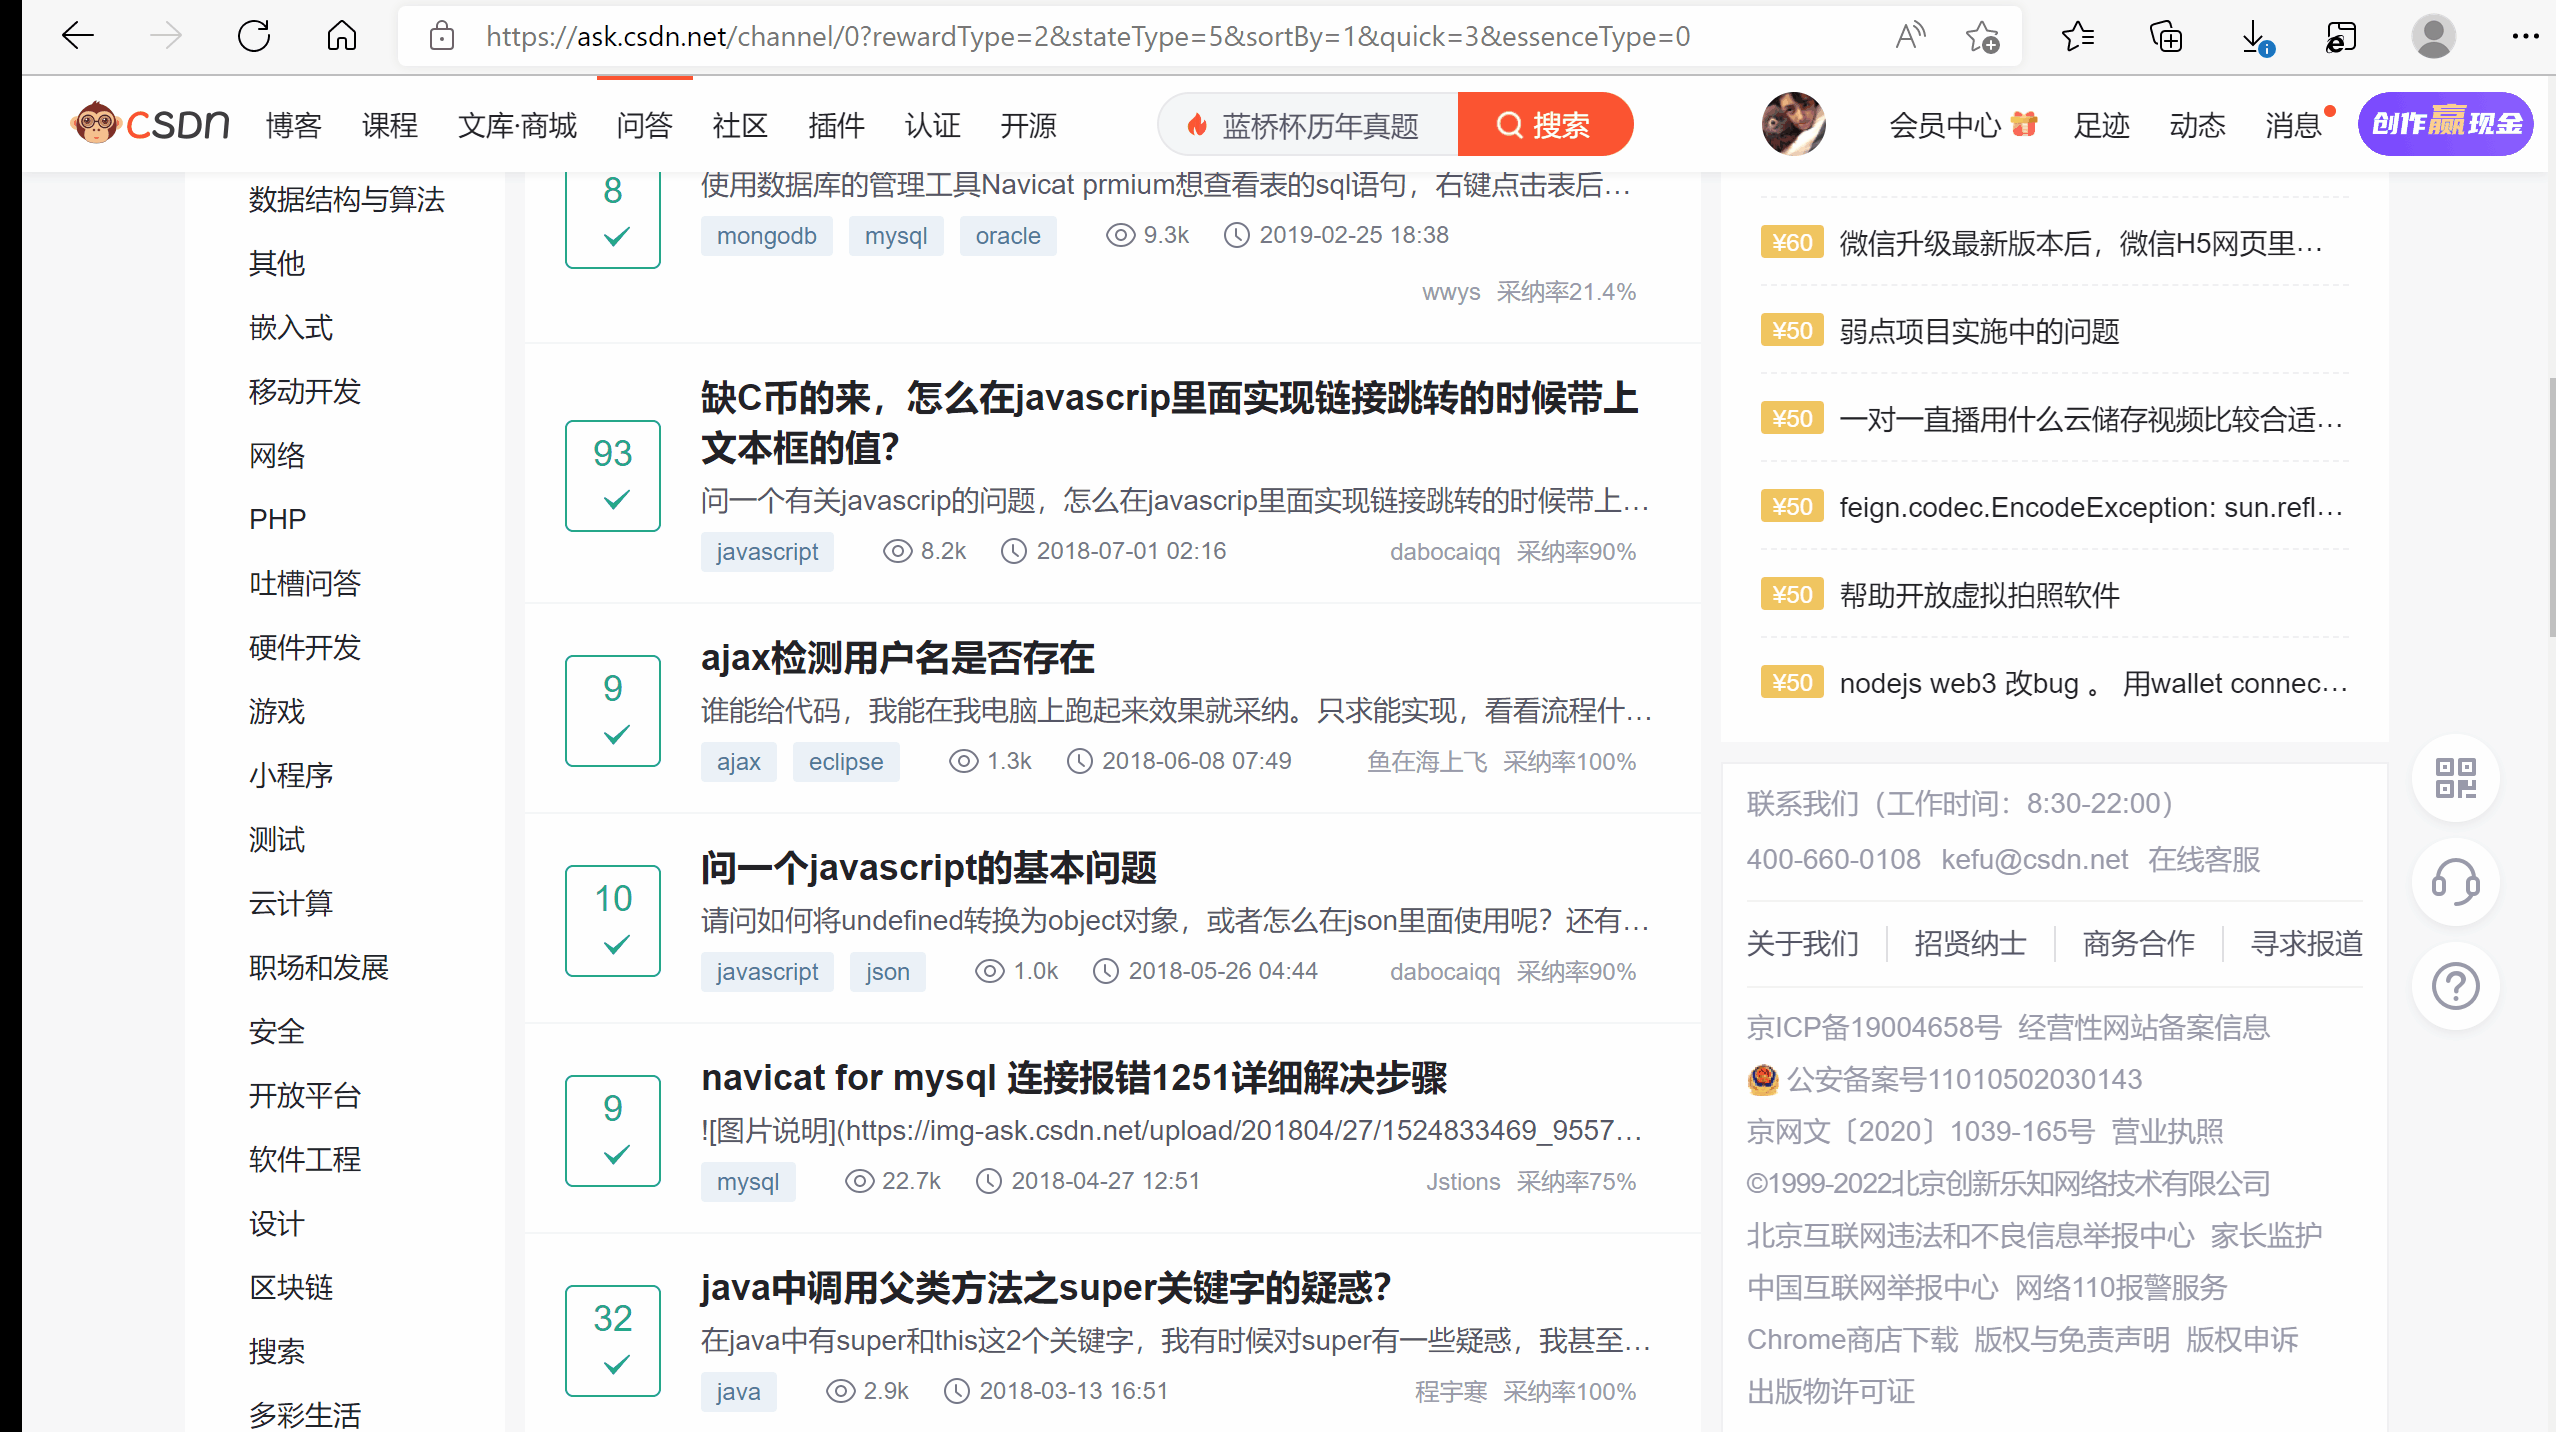Click the CSDN user avatar picture

pos(1793,124)
